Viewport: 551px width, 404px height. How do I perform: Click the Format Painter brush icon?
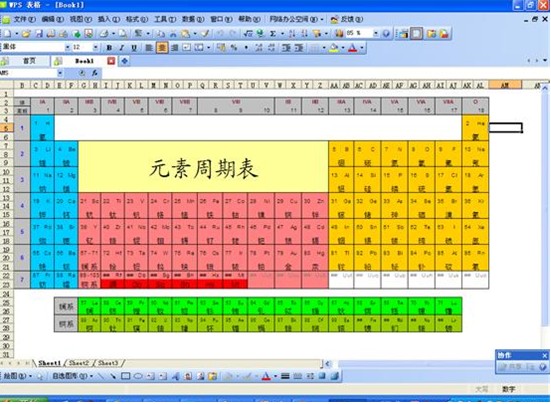coord(206,34)
